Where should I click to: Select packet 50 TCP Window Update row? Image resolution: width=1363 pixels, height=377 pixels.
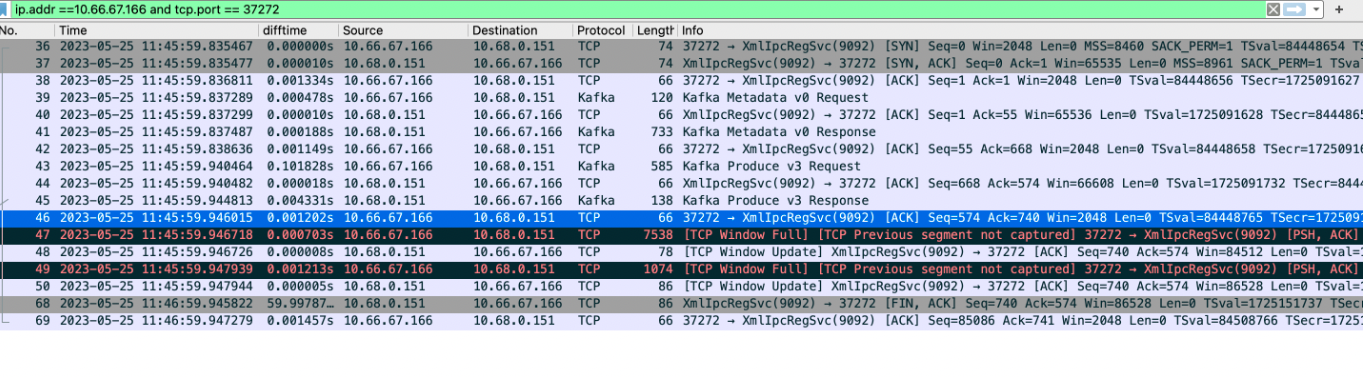point(681,285)
